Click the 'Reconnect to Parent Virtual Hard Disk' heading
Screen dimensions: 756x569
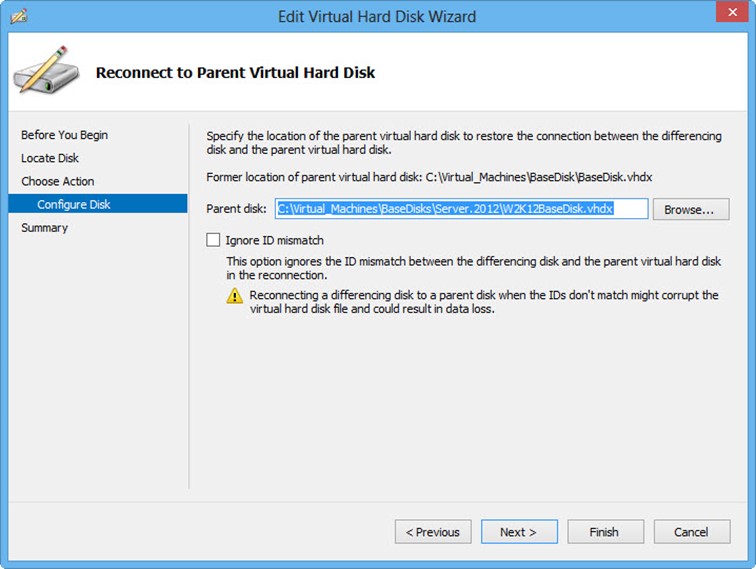235,72
